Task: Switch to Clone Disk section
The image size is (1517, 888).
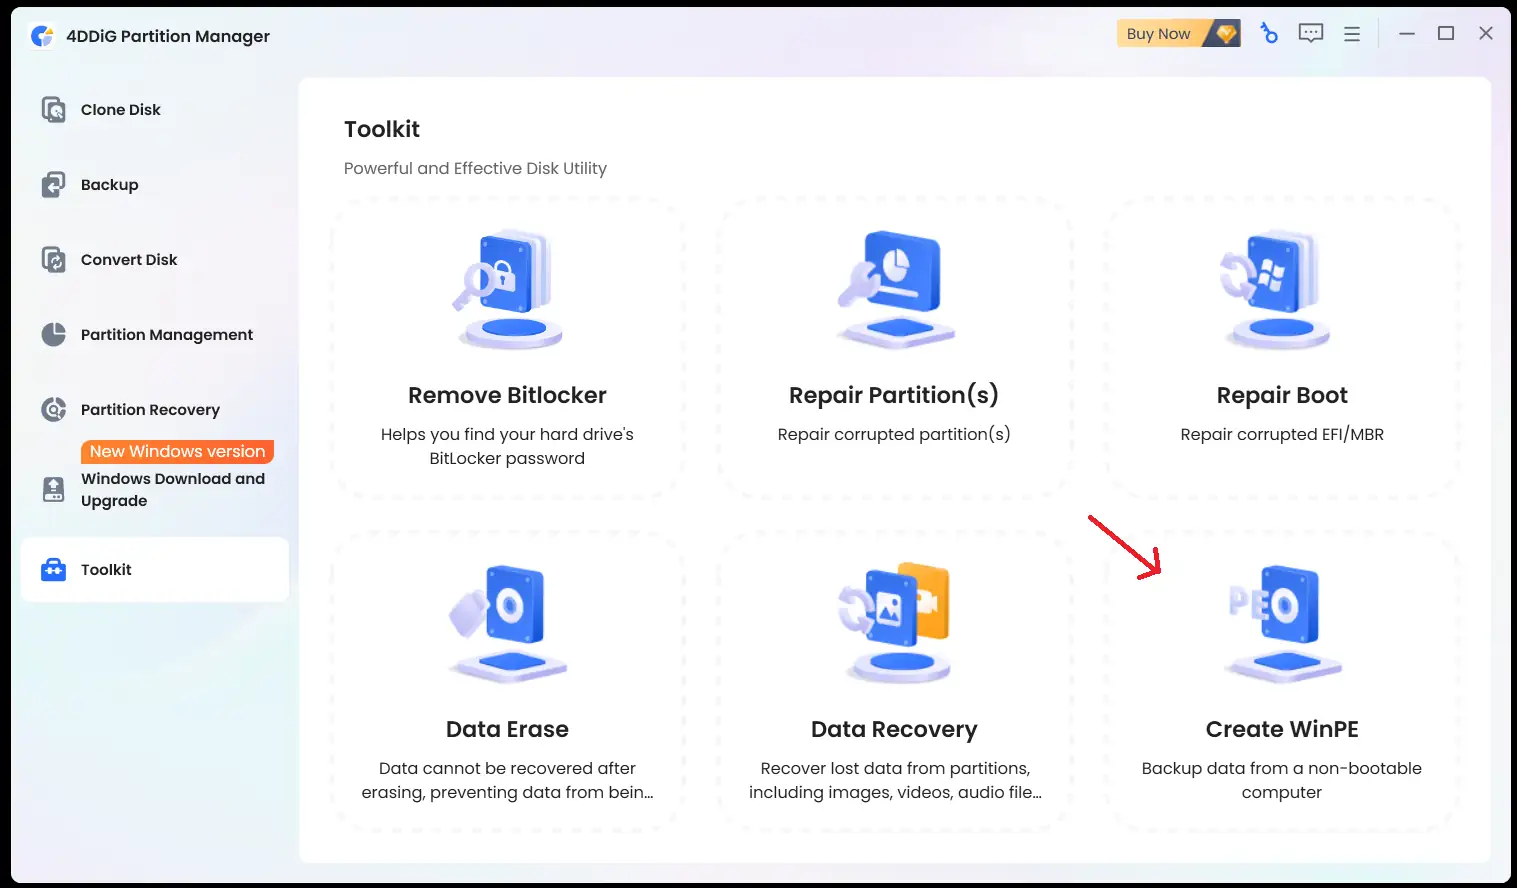Action: (120, 110)
